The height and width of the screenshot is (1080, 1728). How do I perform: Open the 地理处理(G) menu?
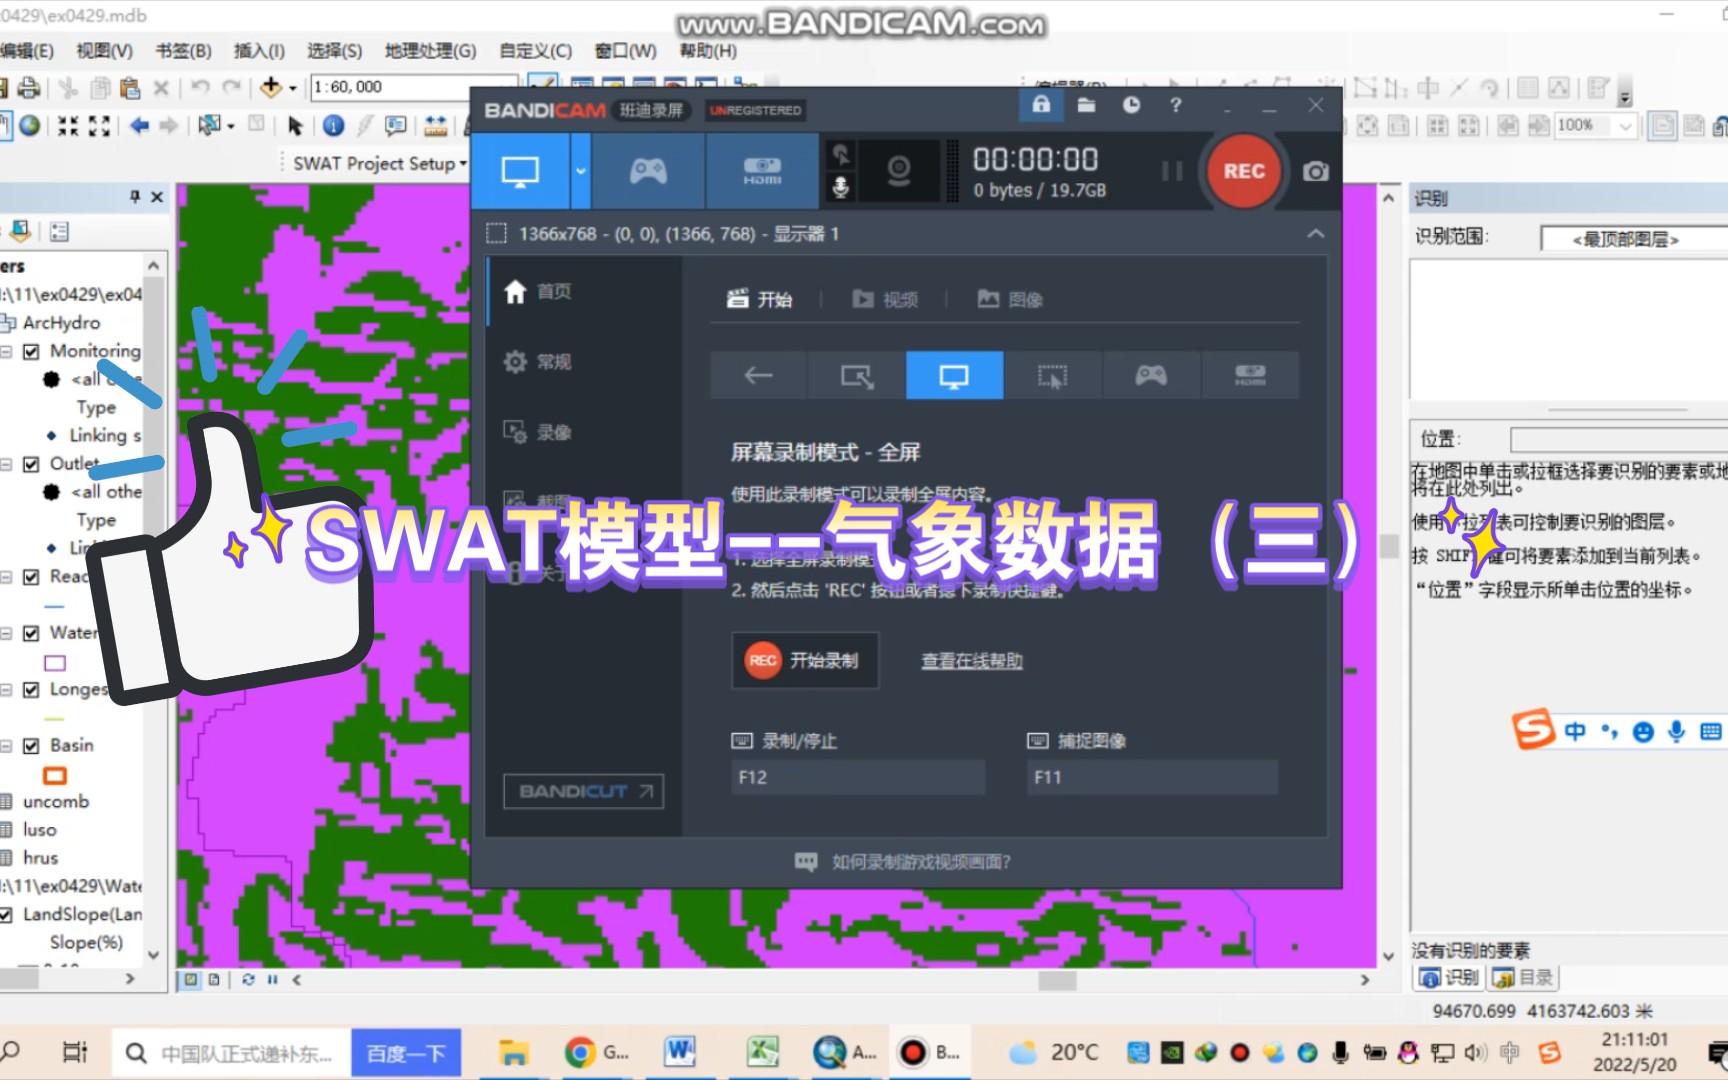click(x=430, y=51)
